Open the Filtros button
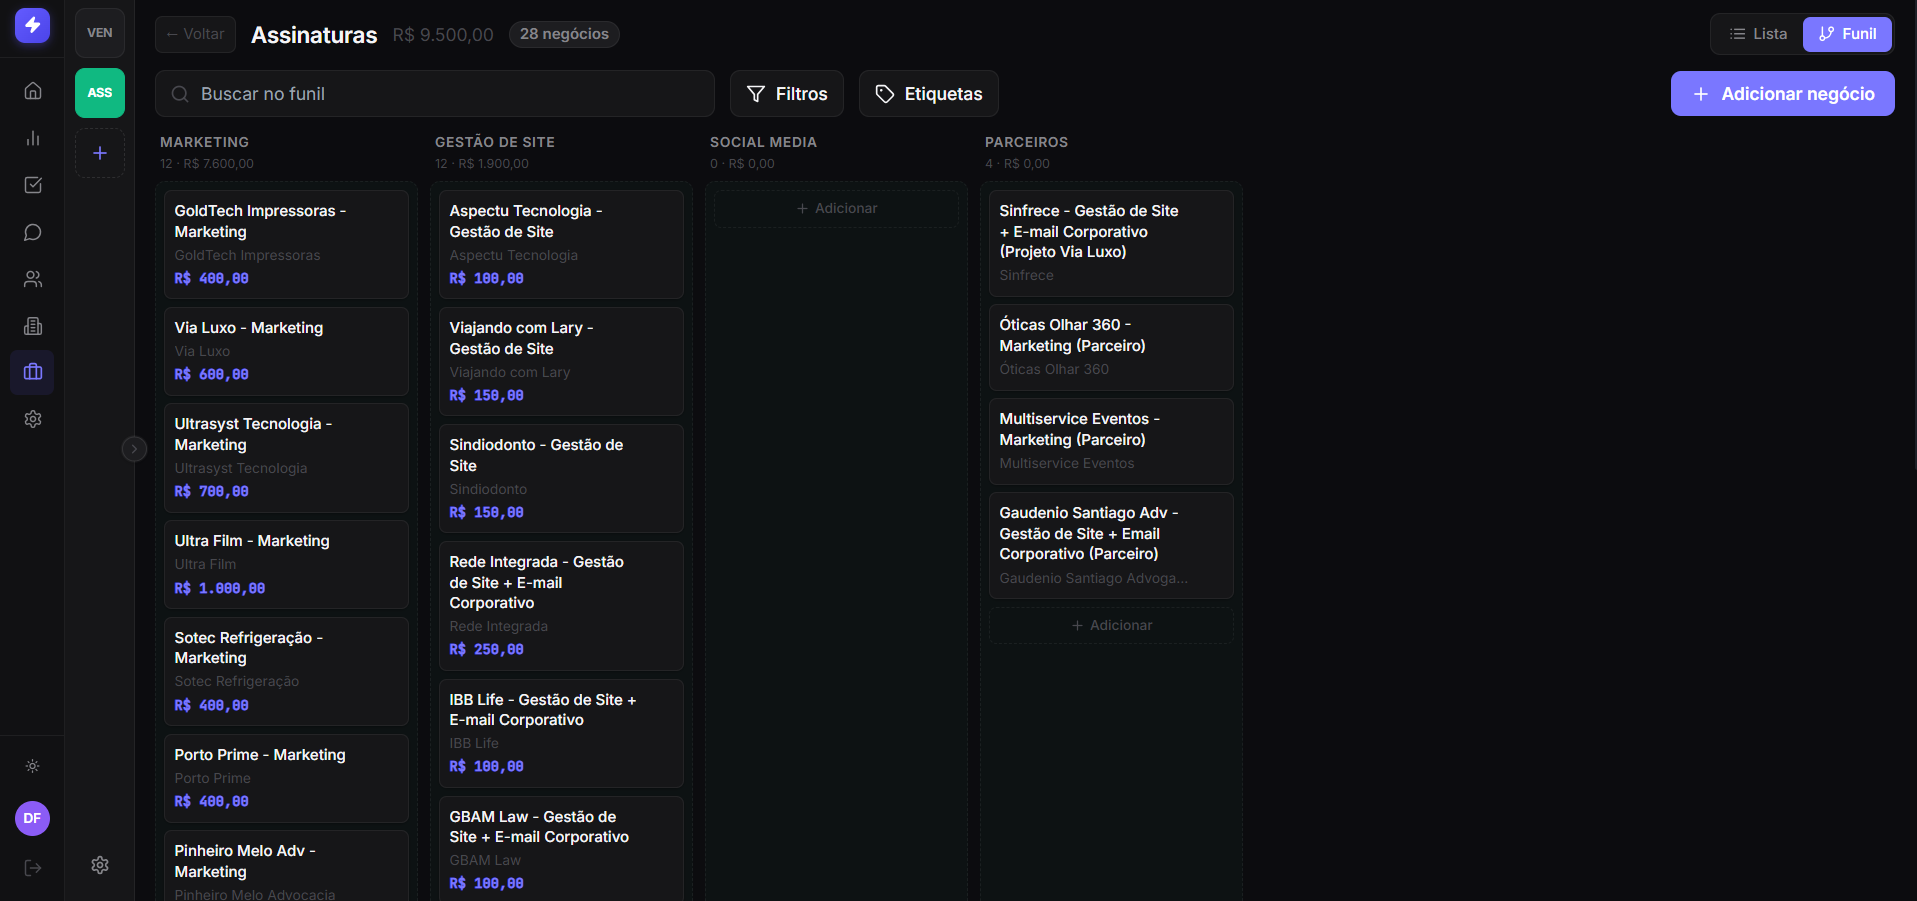Image resolution: width=1917 pixels, height=901 pixels. click(787, 94)
